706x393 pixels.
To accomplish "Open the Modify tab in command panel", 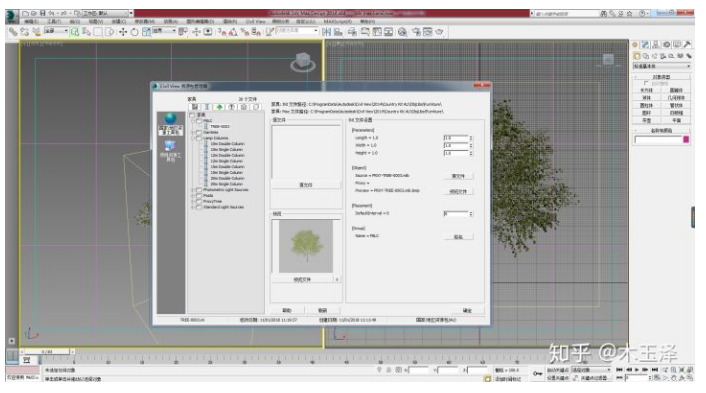I will click(645, 45).
